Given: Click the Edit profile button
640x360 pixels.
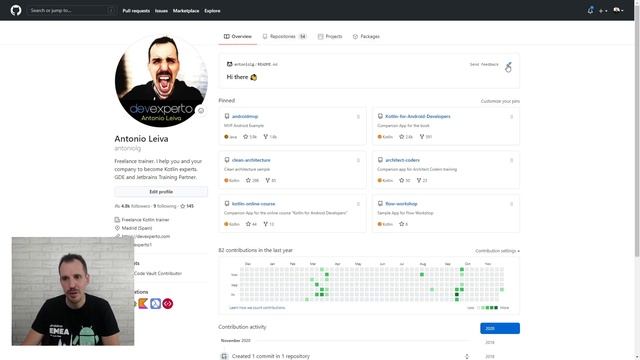Looking at the screenshot, I should tap(161, 192).
